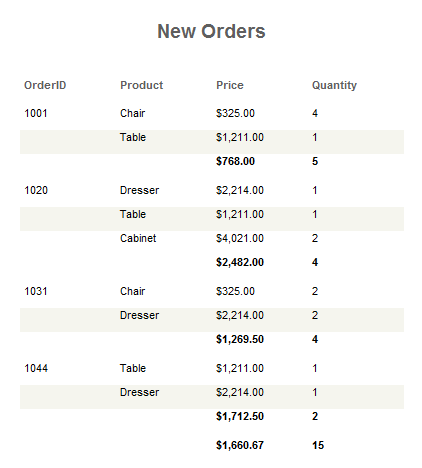422x468 pixels.
Task: Select the Cabinet product cell
Action: pyautogui.click(x=138, y=238)
